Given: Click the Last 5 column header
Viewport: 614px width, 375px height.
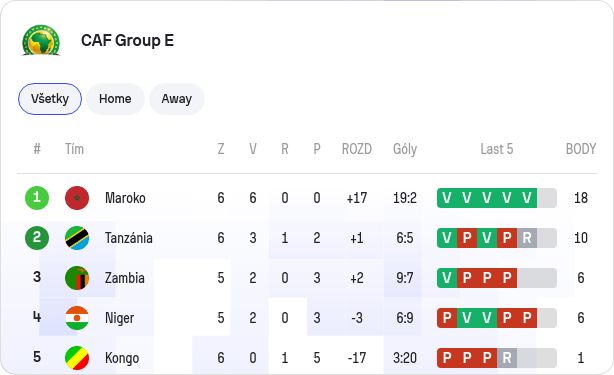Looking at the screenshot, I should [x=497, y=149].
